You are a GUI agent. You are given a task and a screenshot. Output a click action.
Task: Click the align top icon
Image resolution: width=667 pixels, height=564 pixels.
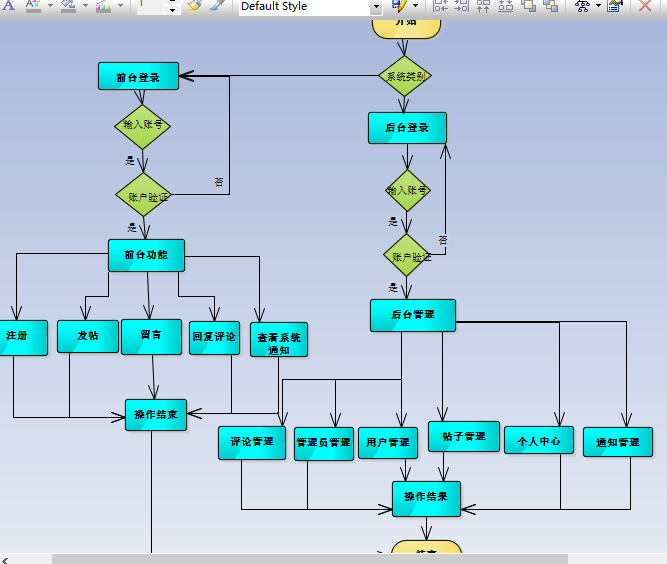coord(483,6)
